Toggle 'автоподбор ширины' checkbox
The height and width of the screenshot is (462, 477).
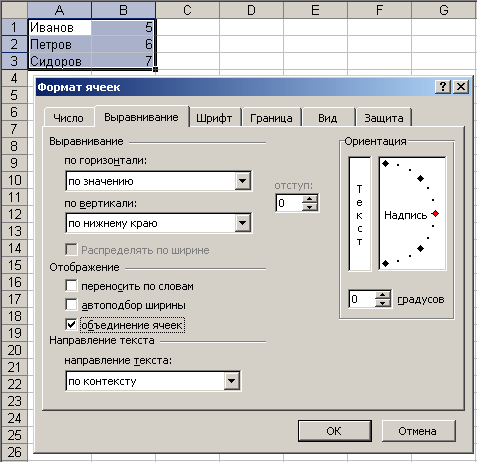(x=71, y=305)
